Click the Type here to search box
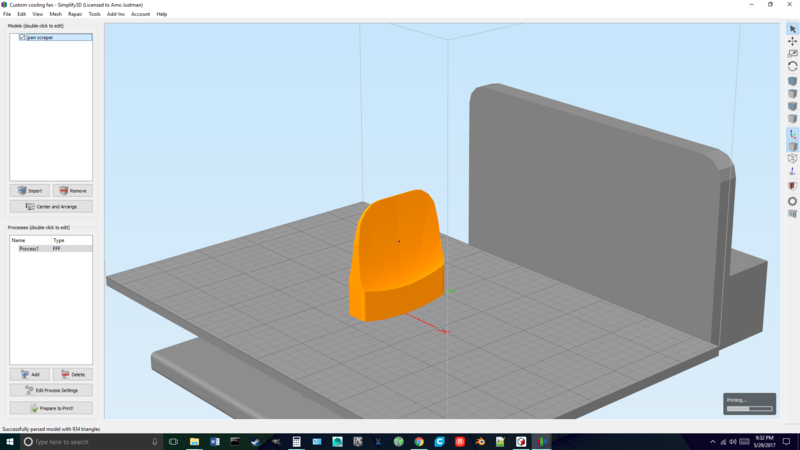This screenshot has height=450, width=800. point(92,442)
